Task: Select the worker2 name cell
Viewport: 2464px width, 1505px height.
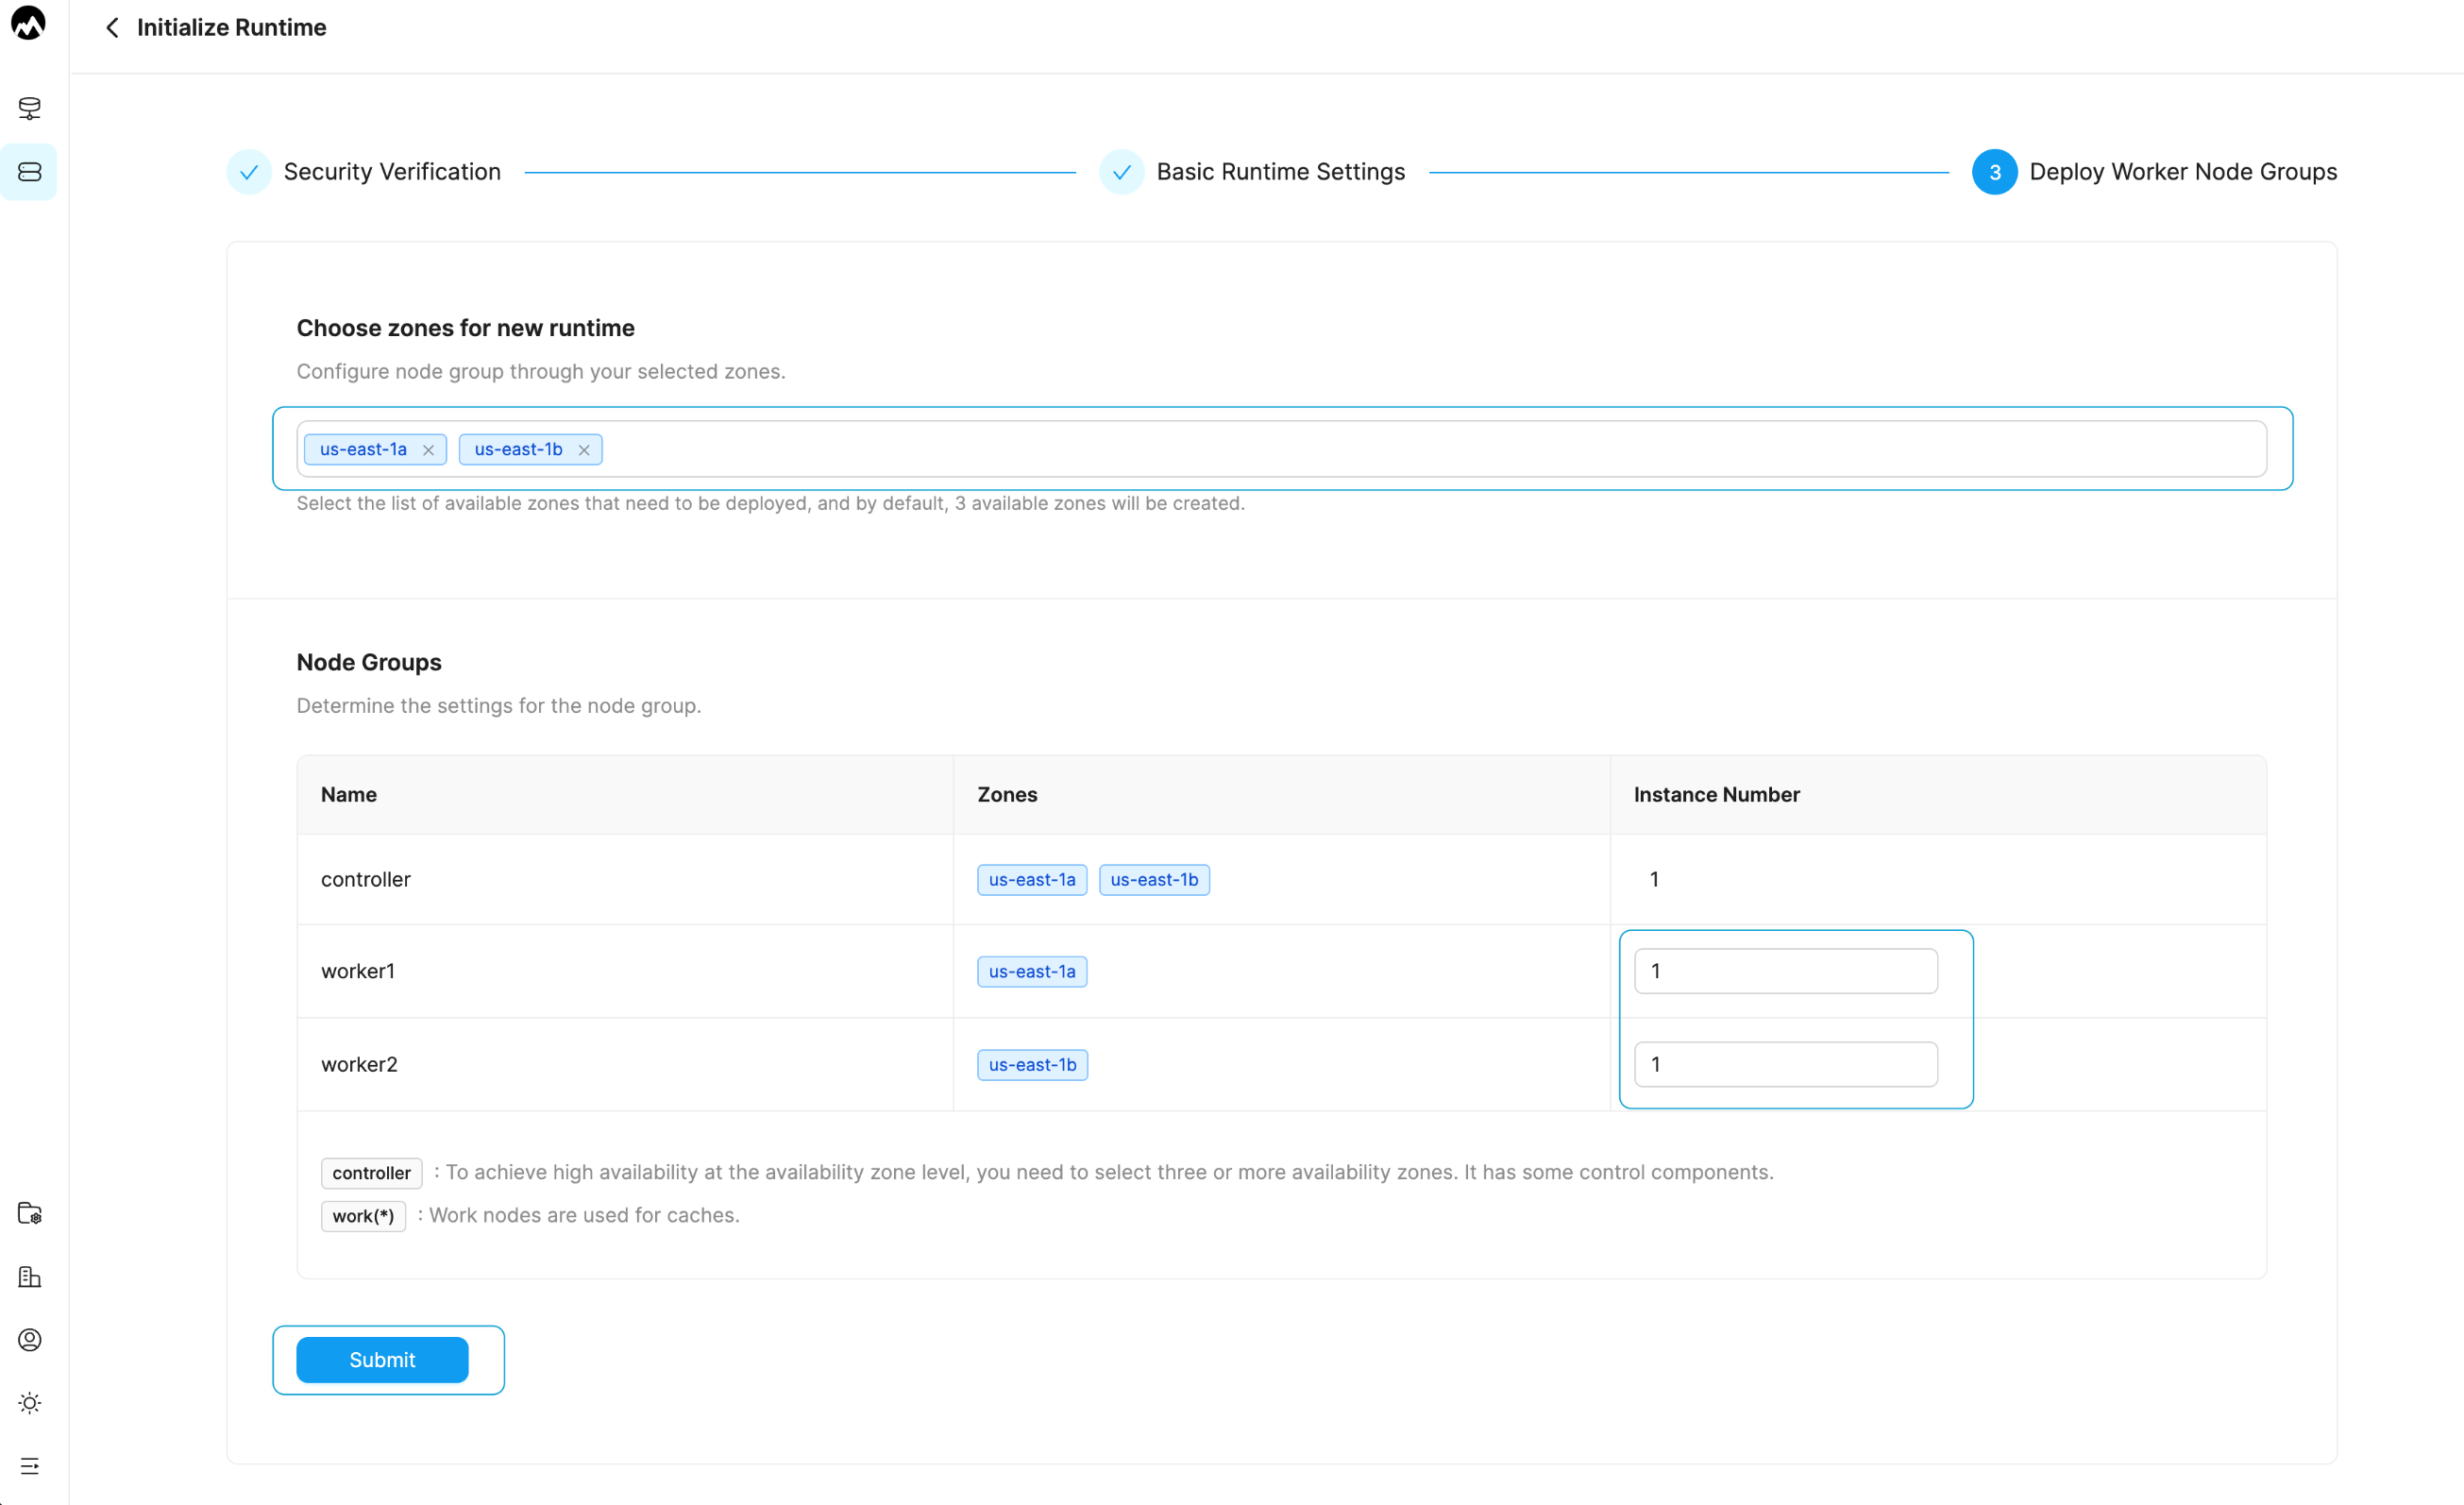Action: 625,1064
